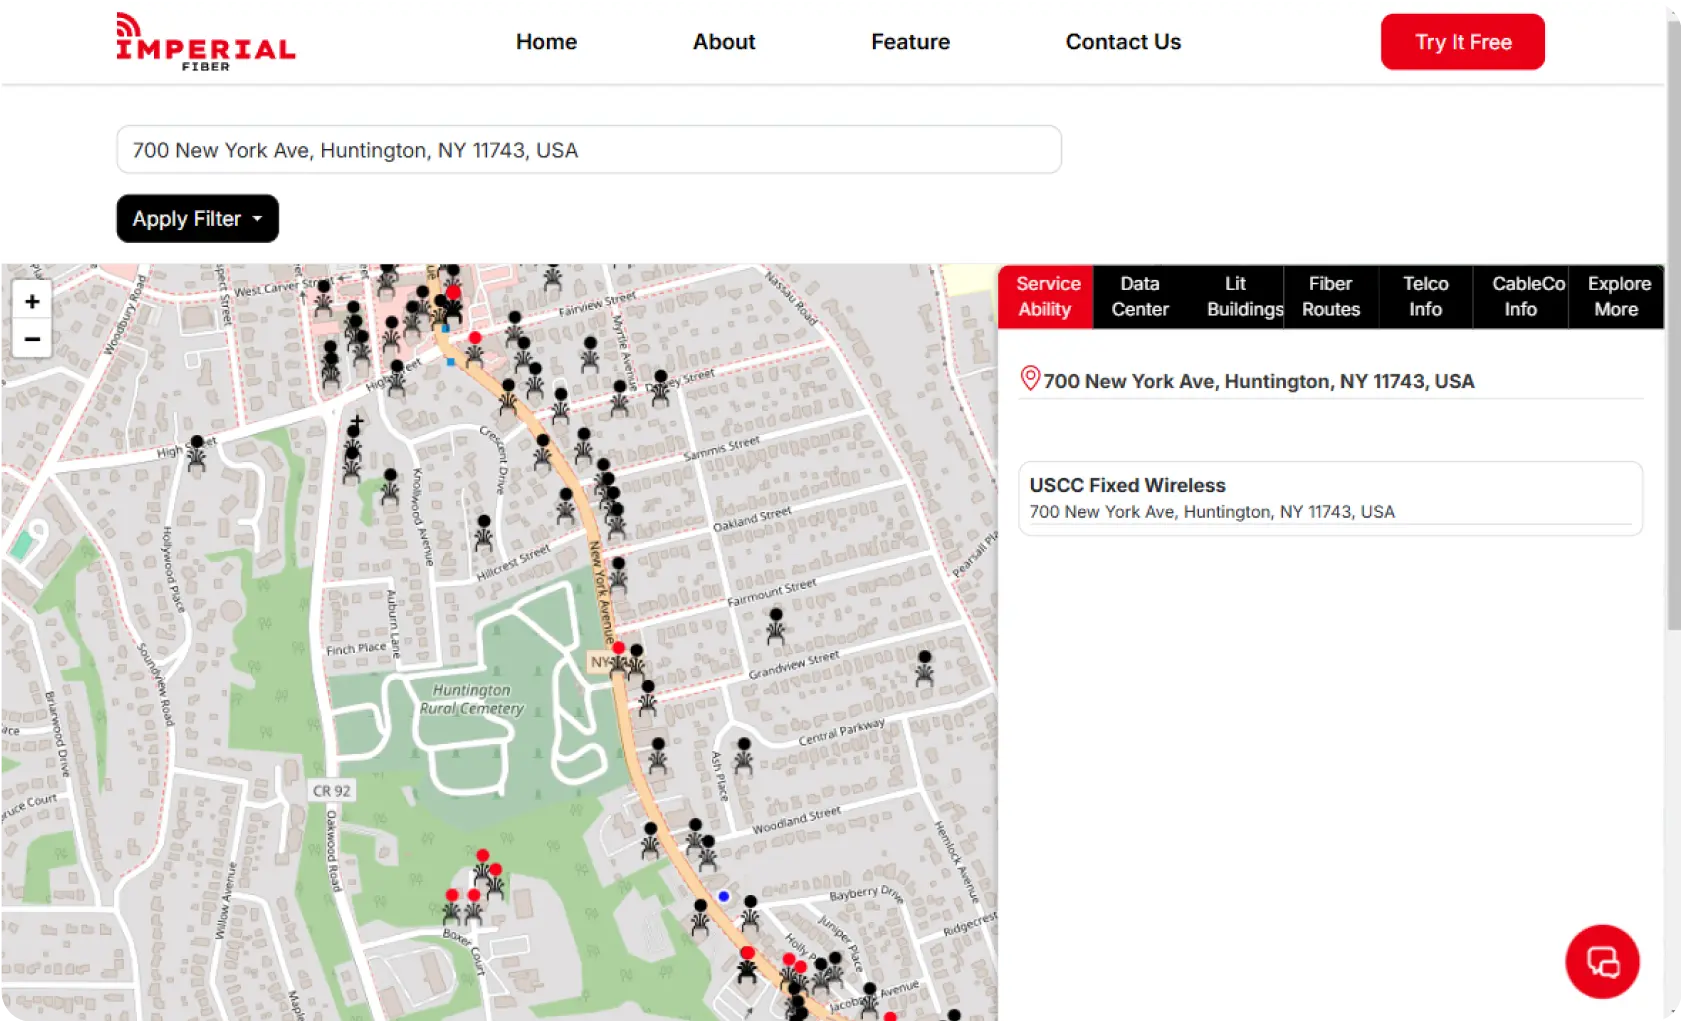Select the tower marker beside Ash Place
Viewport: 1681px width, 1021px height.
(x=744, y=756)
